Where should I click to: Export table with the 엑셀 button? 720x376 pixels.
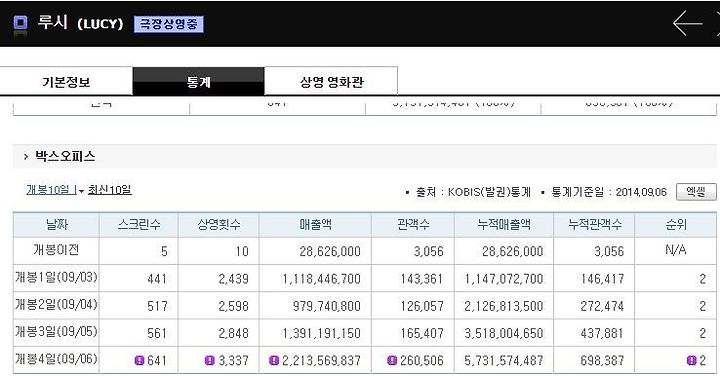[x=696, y=191]
